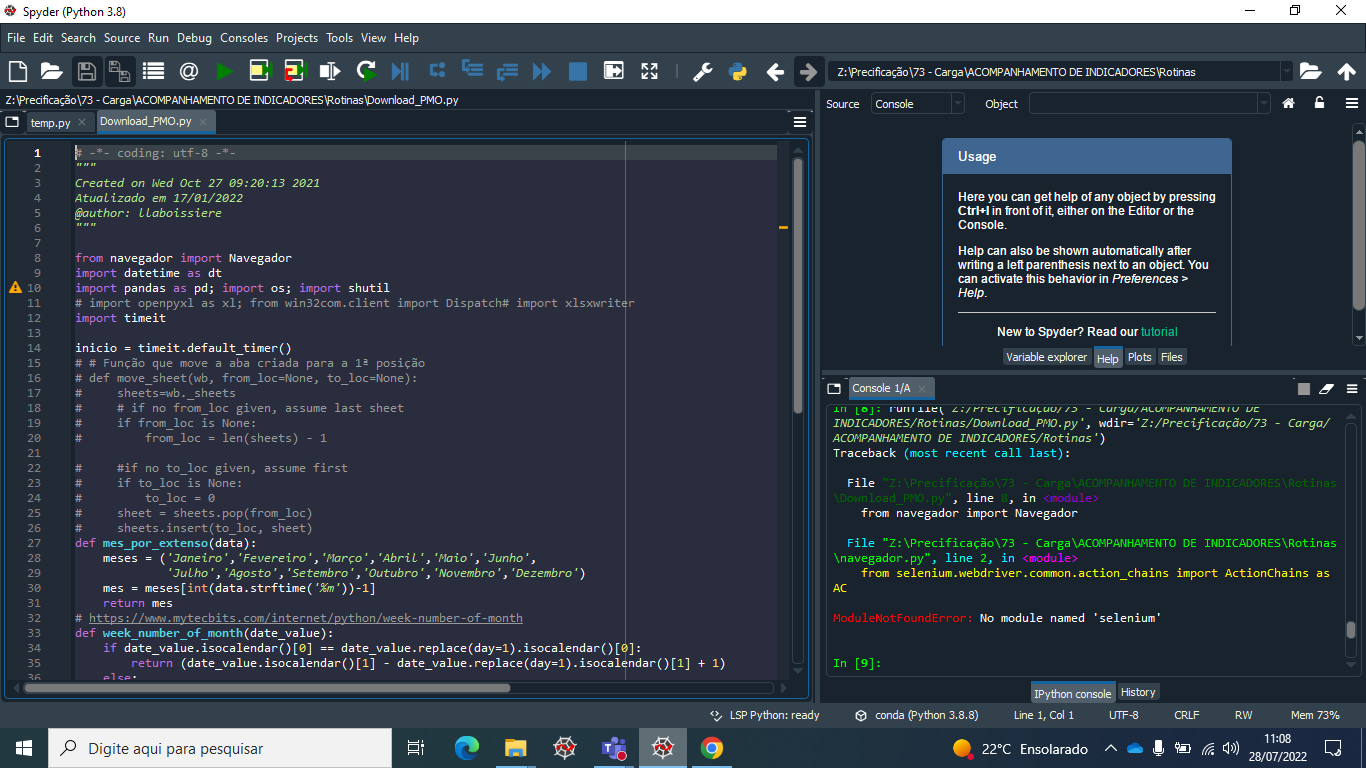
Task: Expand the Object combo box
Action: 1263,104
